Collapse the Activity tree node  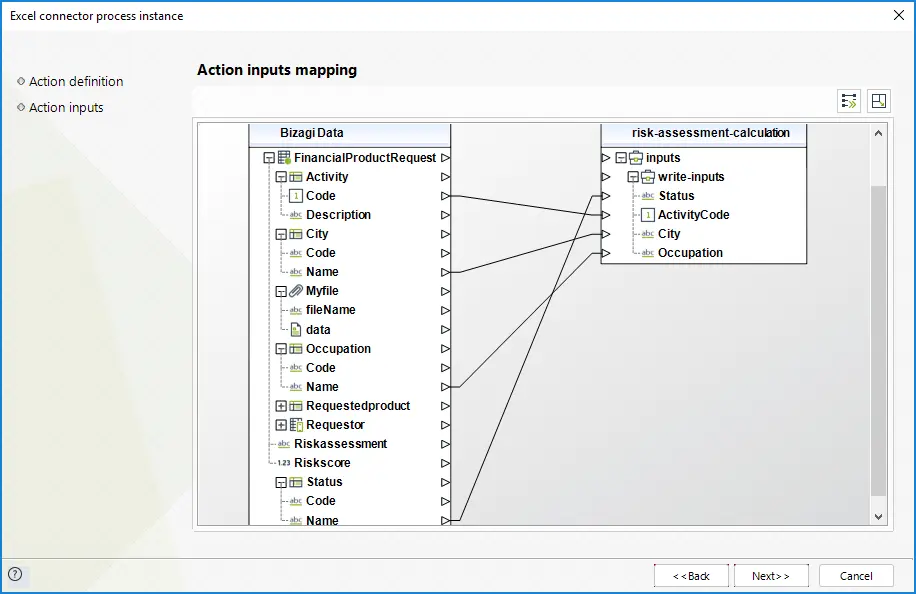click(x=281, y=177)
